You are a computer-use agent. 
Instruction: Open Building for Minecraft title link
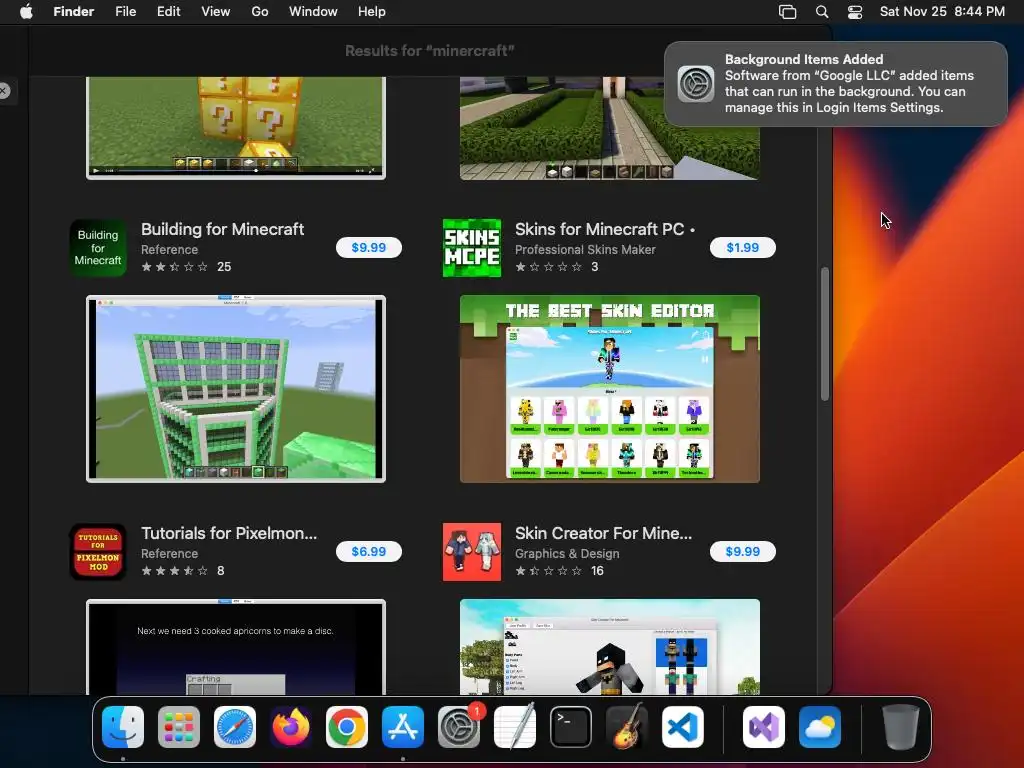223,229
